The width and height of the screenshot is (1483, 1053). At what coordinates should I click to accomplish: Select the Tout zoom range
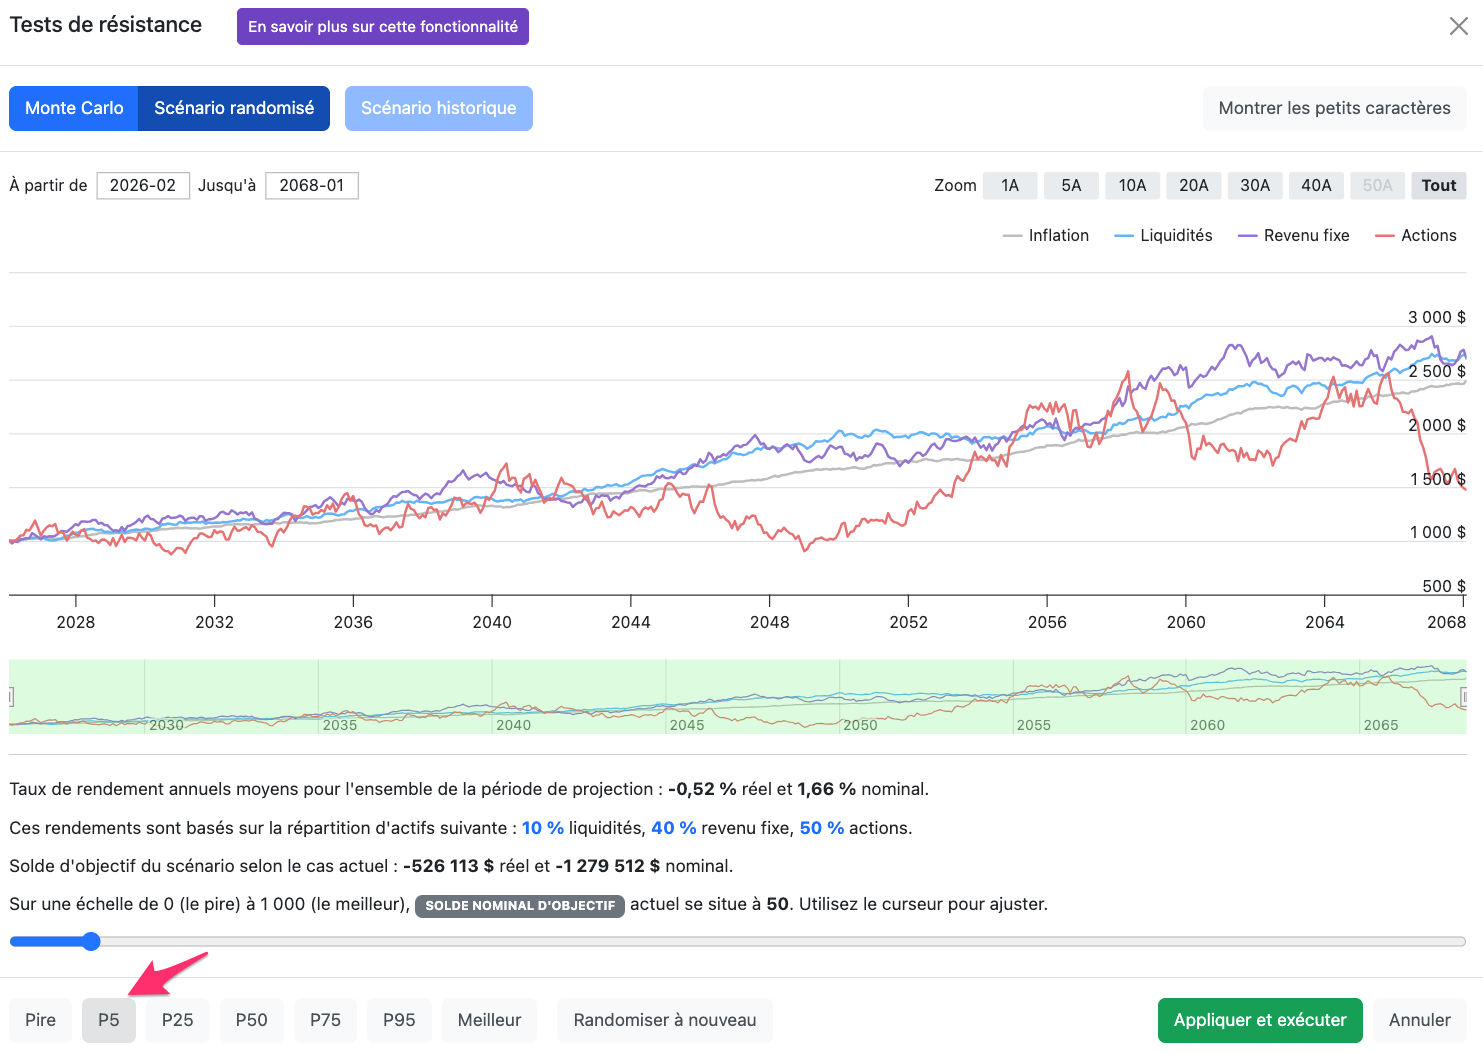click(x=1438, y=185)
